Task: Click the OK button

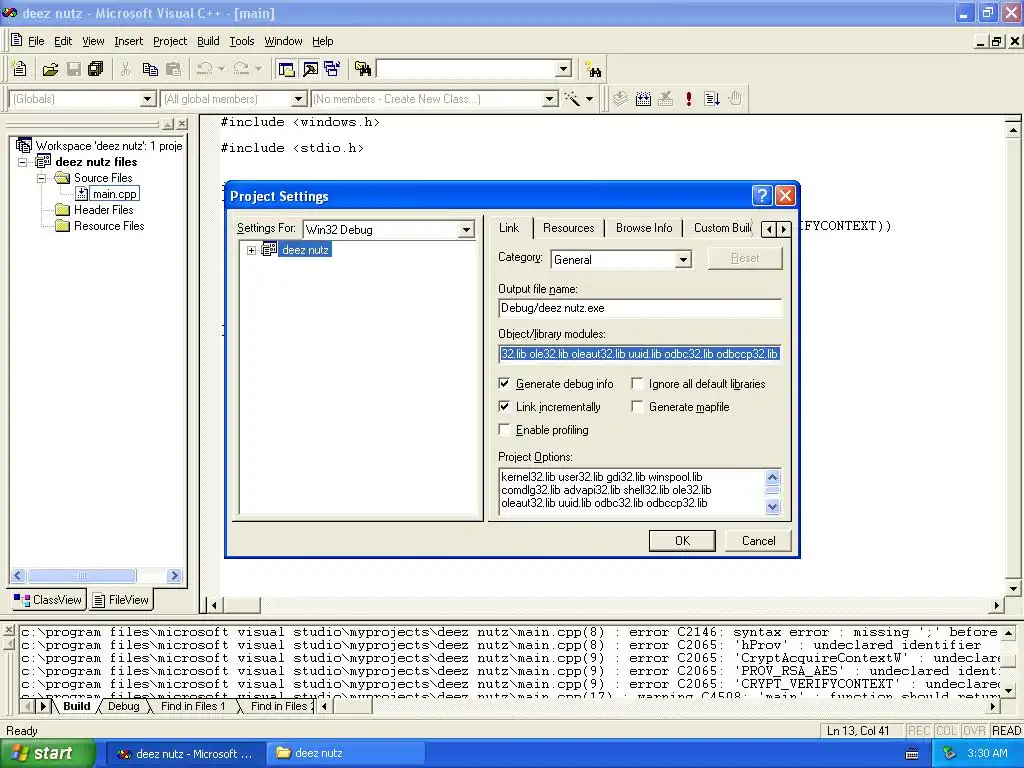Action: [x=682, y=541]
